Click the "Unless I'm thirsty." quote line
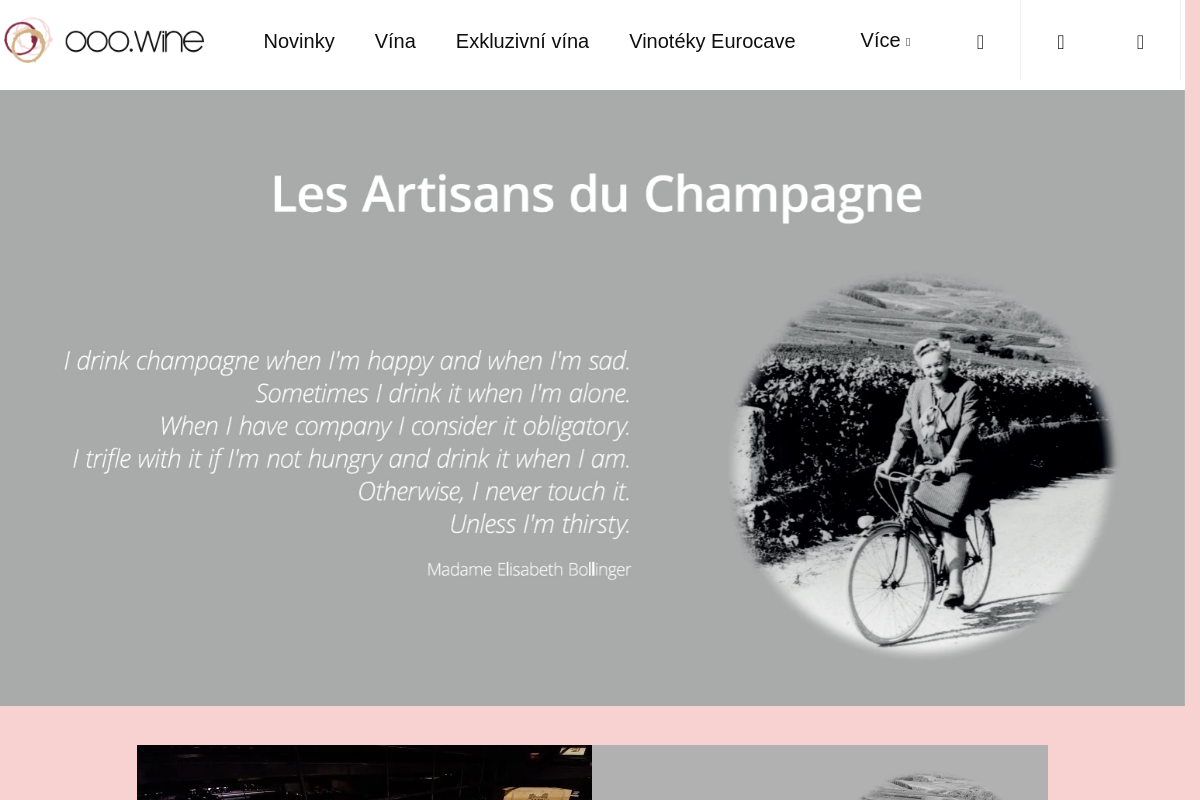 [x=539, y=524]
